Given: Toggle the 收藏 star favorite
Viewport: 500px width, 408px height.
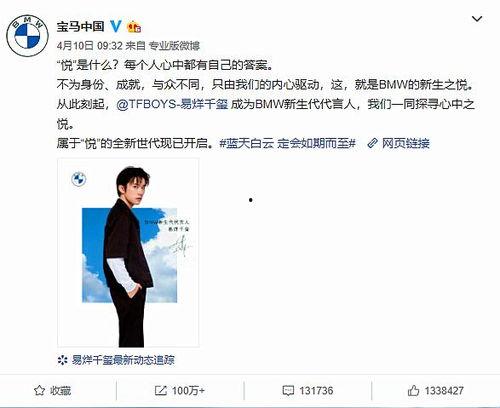Looking at the screenshot, I should [39, 390].
